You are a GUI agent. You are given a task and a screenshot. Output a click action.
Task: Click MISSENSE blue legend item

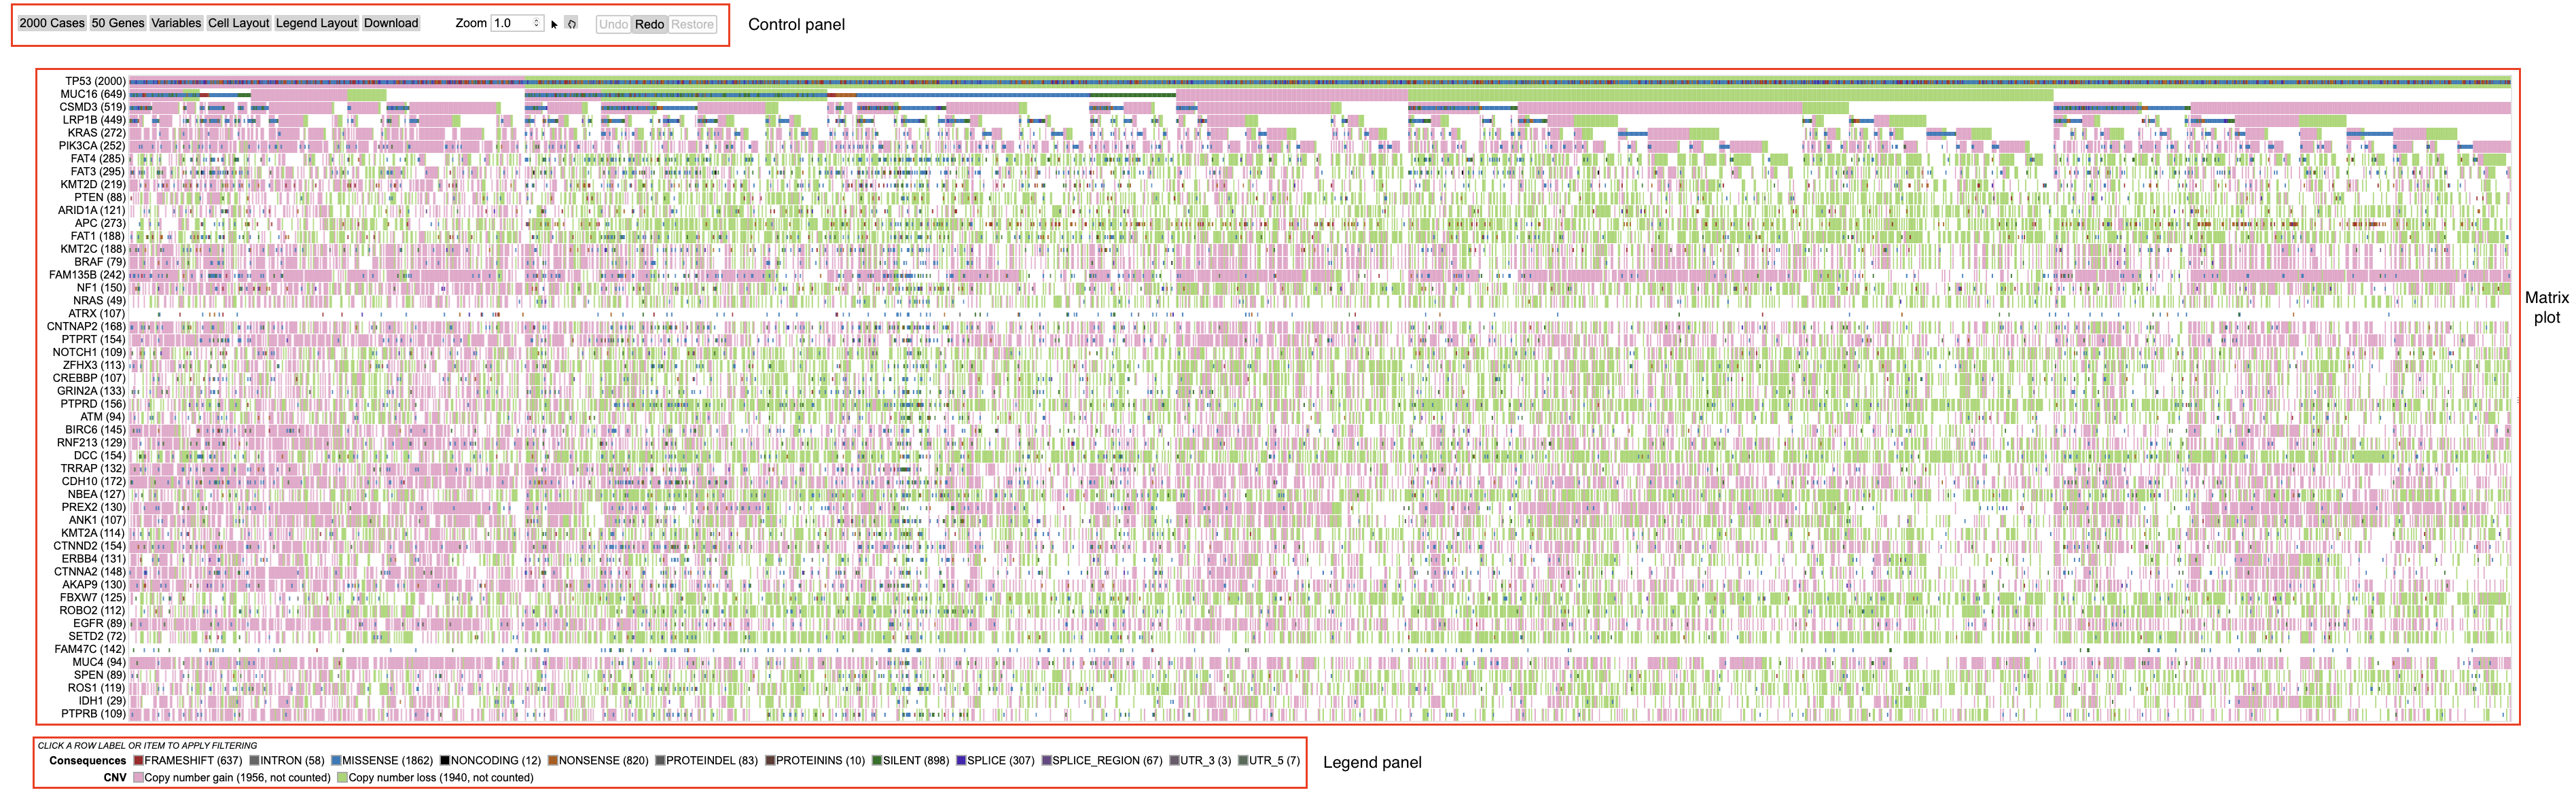[386, 761]
